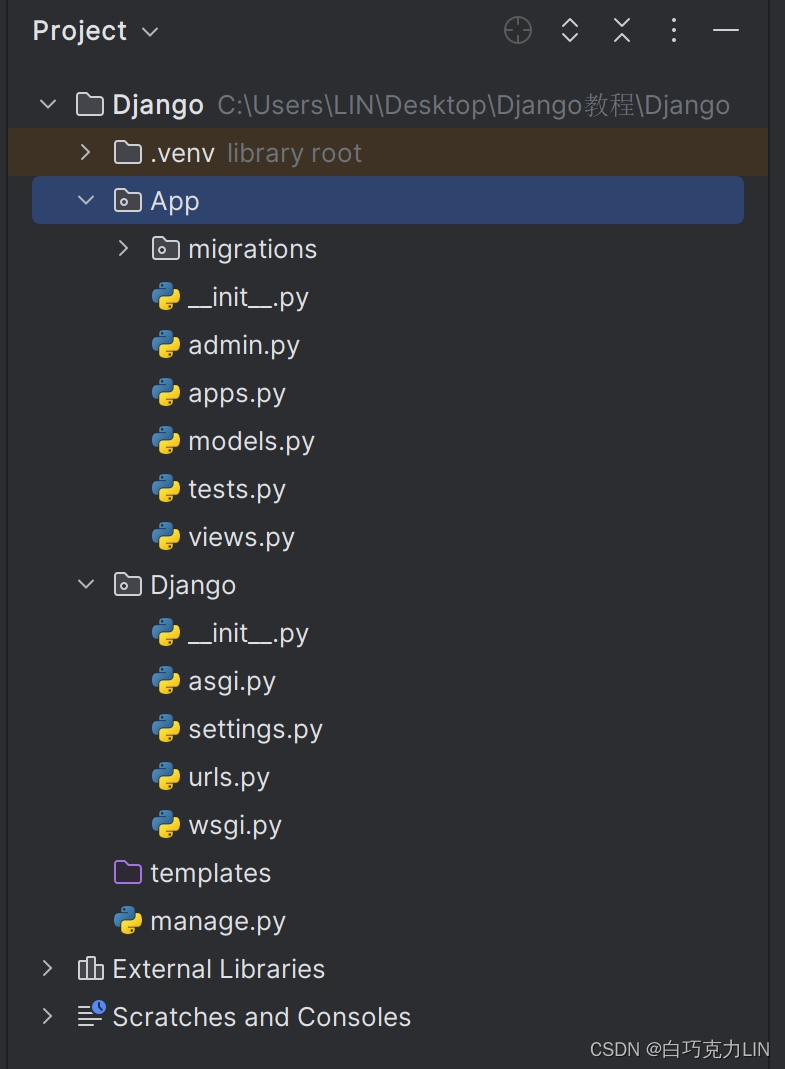Click Python icon beside admin.py
The image size is (785, 1069).
tap(166, 345)
